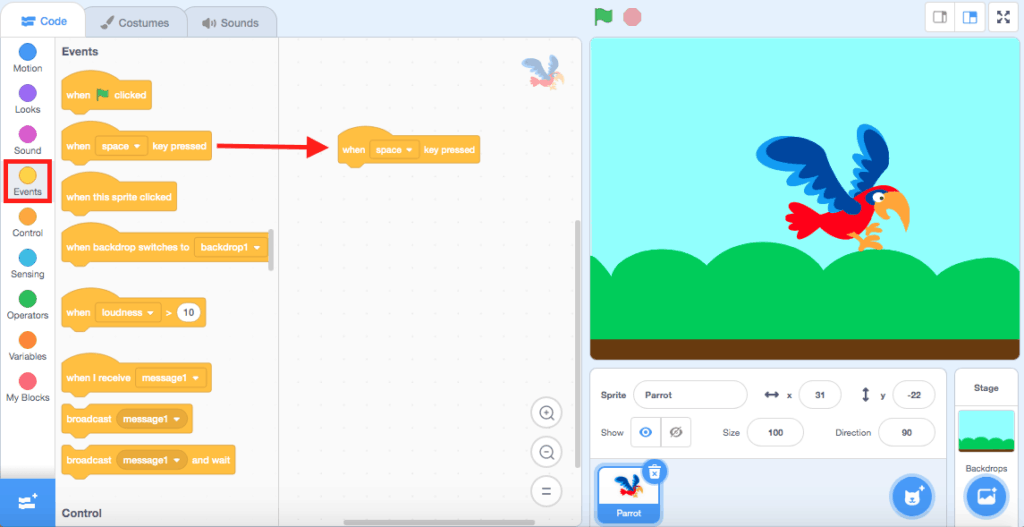The width and height of the screenshot is (1024, 527).
Task: Select the Events category circle
Action: [27, 175]
